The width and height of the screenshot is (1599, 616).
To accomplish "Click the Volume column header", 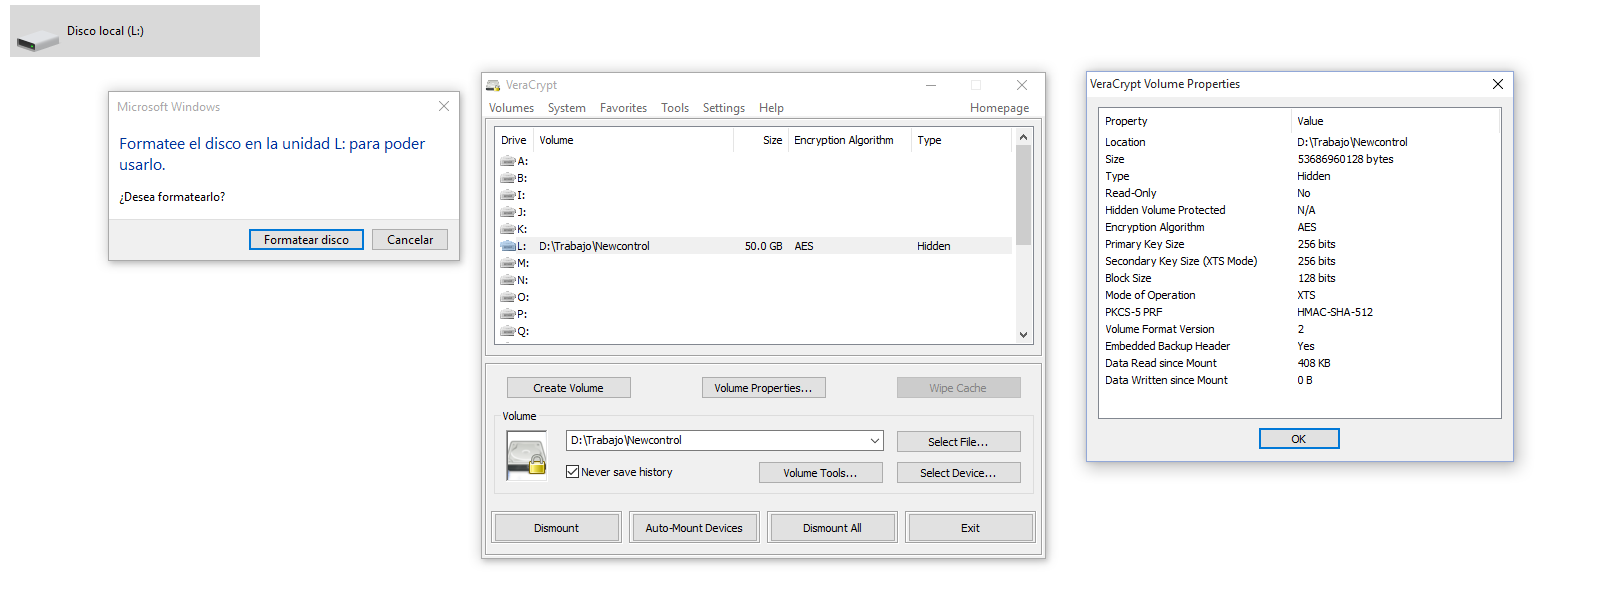I will 633,140.
